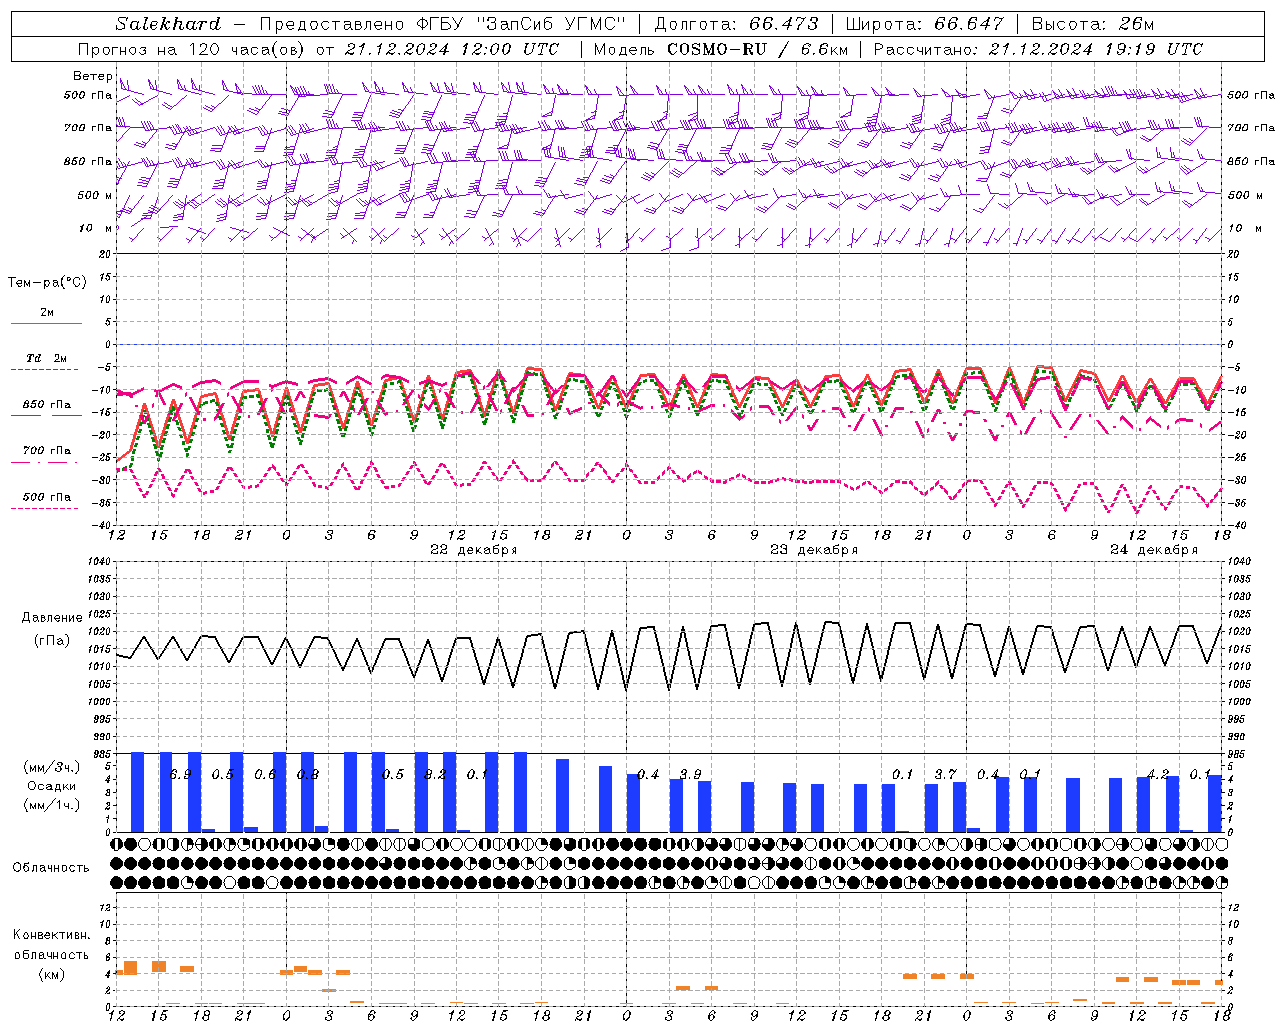Click the Широта: 66.647 value

click(x=924, y=24)
